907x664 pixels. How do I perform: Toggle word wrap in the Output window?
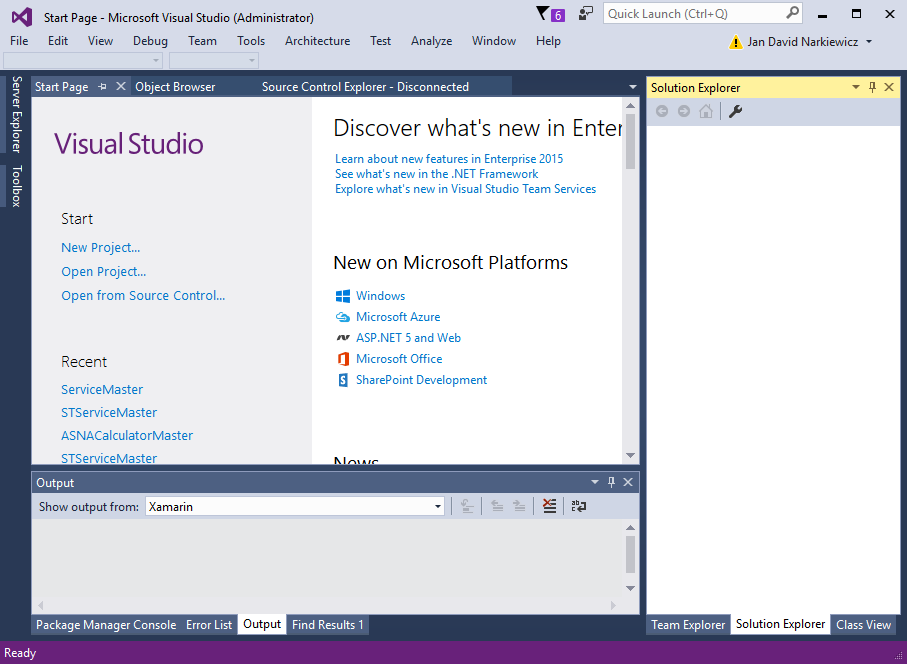[x=578, y=506]
